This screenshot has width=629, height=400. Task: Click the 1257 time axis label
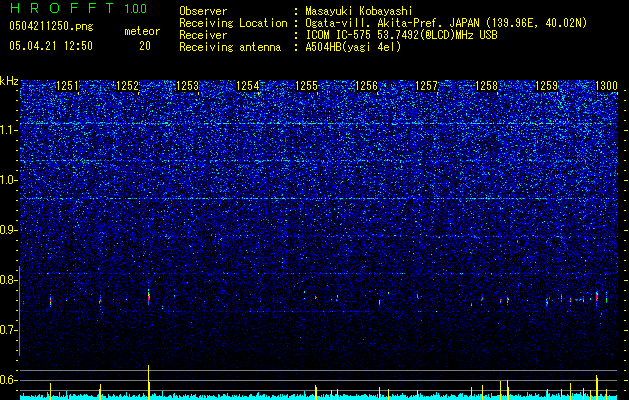426,86
